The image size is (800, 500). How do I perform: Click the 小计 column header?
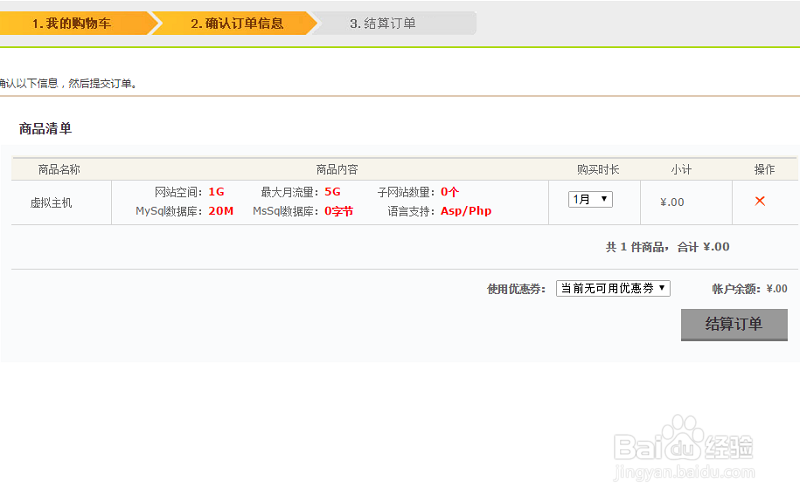click(x=681, y=169)
